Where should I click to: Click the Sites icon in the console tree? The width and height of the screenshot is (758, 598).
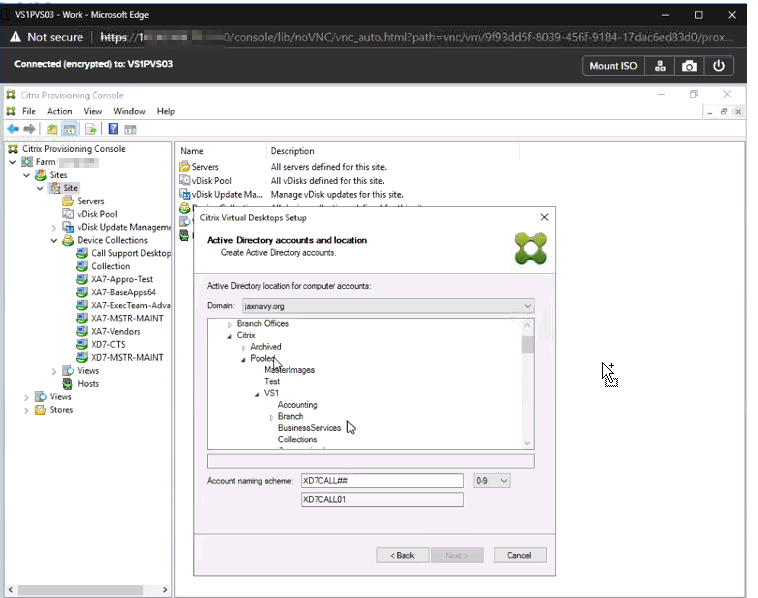point(41,175)
